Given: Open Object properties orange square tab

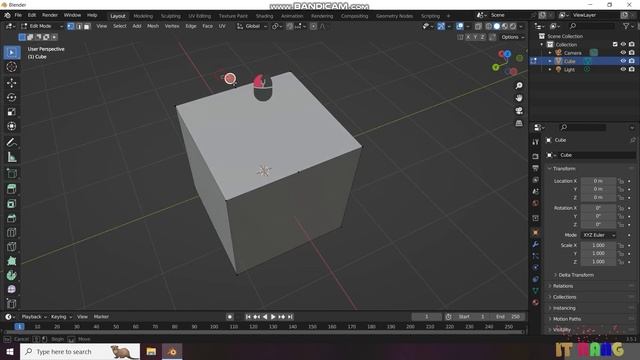Looking at the screenshot, I should [x=536, y=232].
